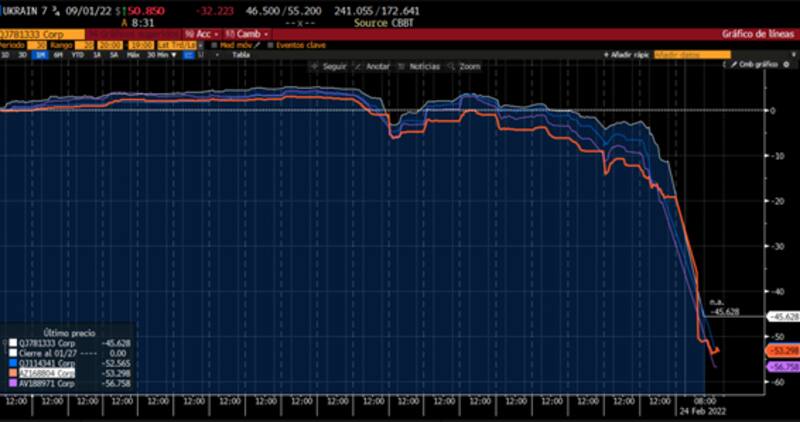Click the Med móv pencil icon
Image resolution: width=800 pixels, height=422 pixels.
(x=255, y=45)
